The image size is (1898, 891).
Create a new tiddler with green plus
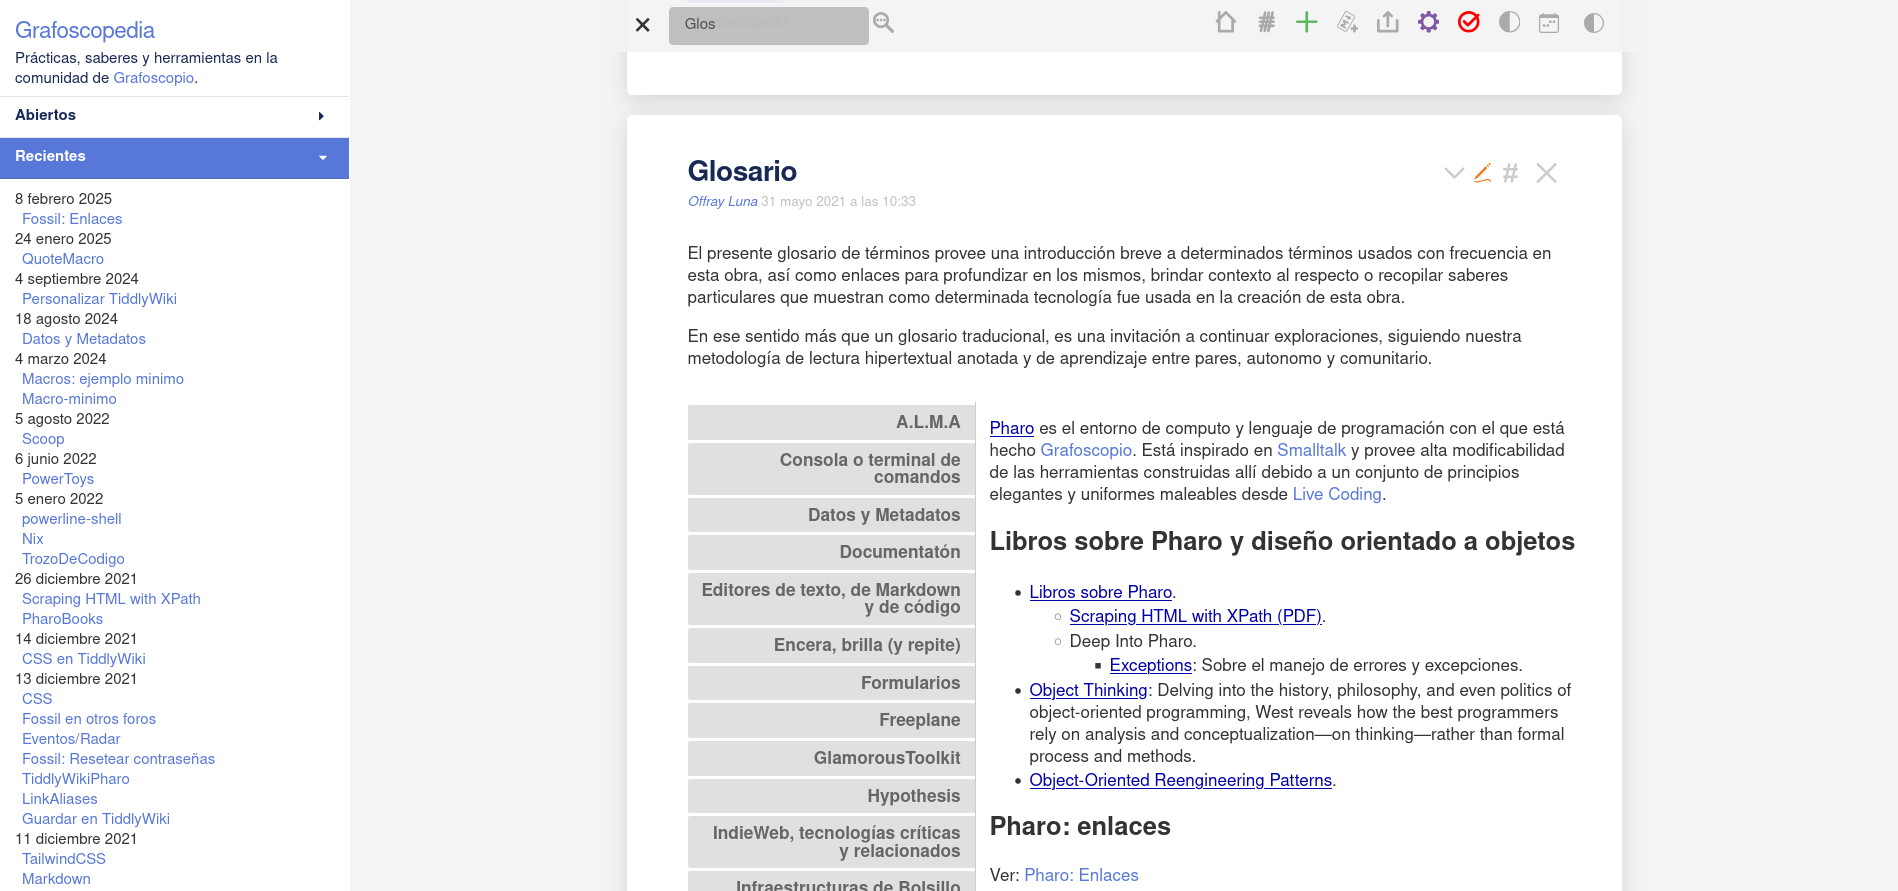[1307, 22]
